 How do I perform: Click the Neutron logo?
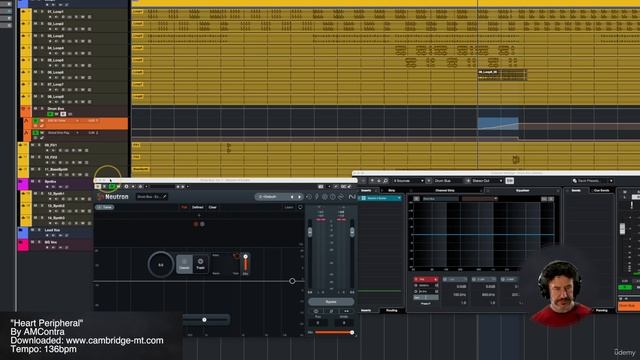tap(113, 197)
